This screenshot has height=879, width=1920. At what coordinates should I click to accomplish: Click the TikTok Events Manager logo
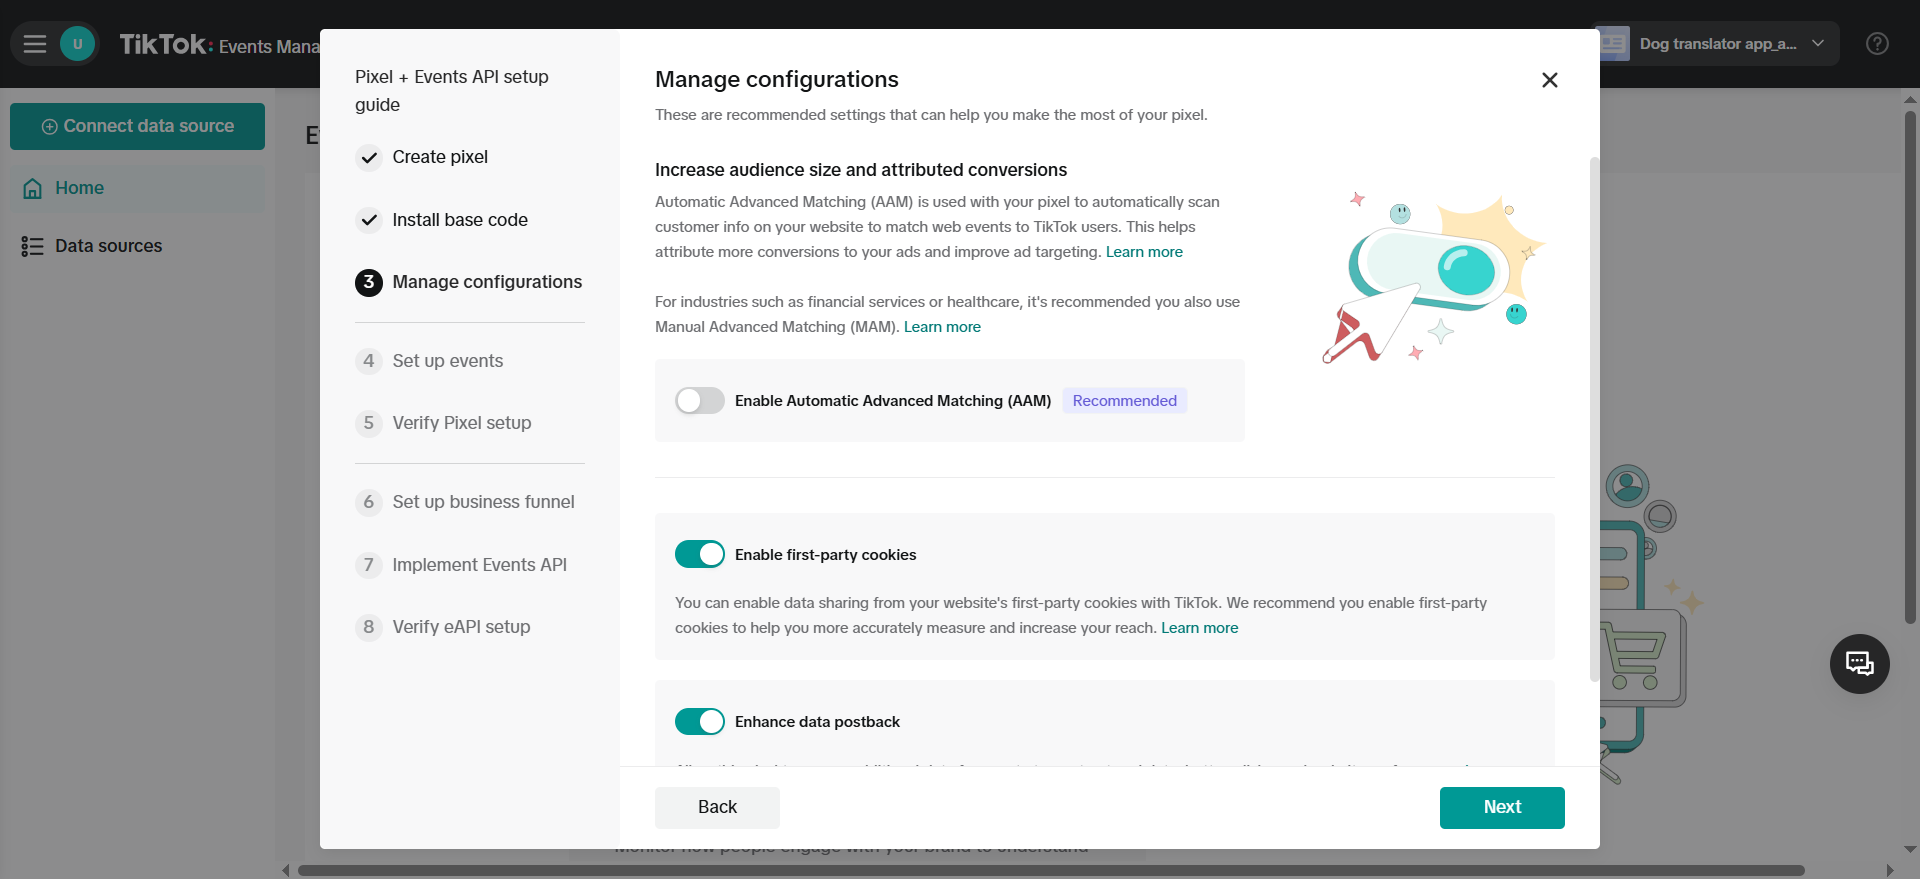(219, 45)
